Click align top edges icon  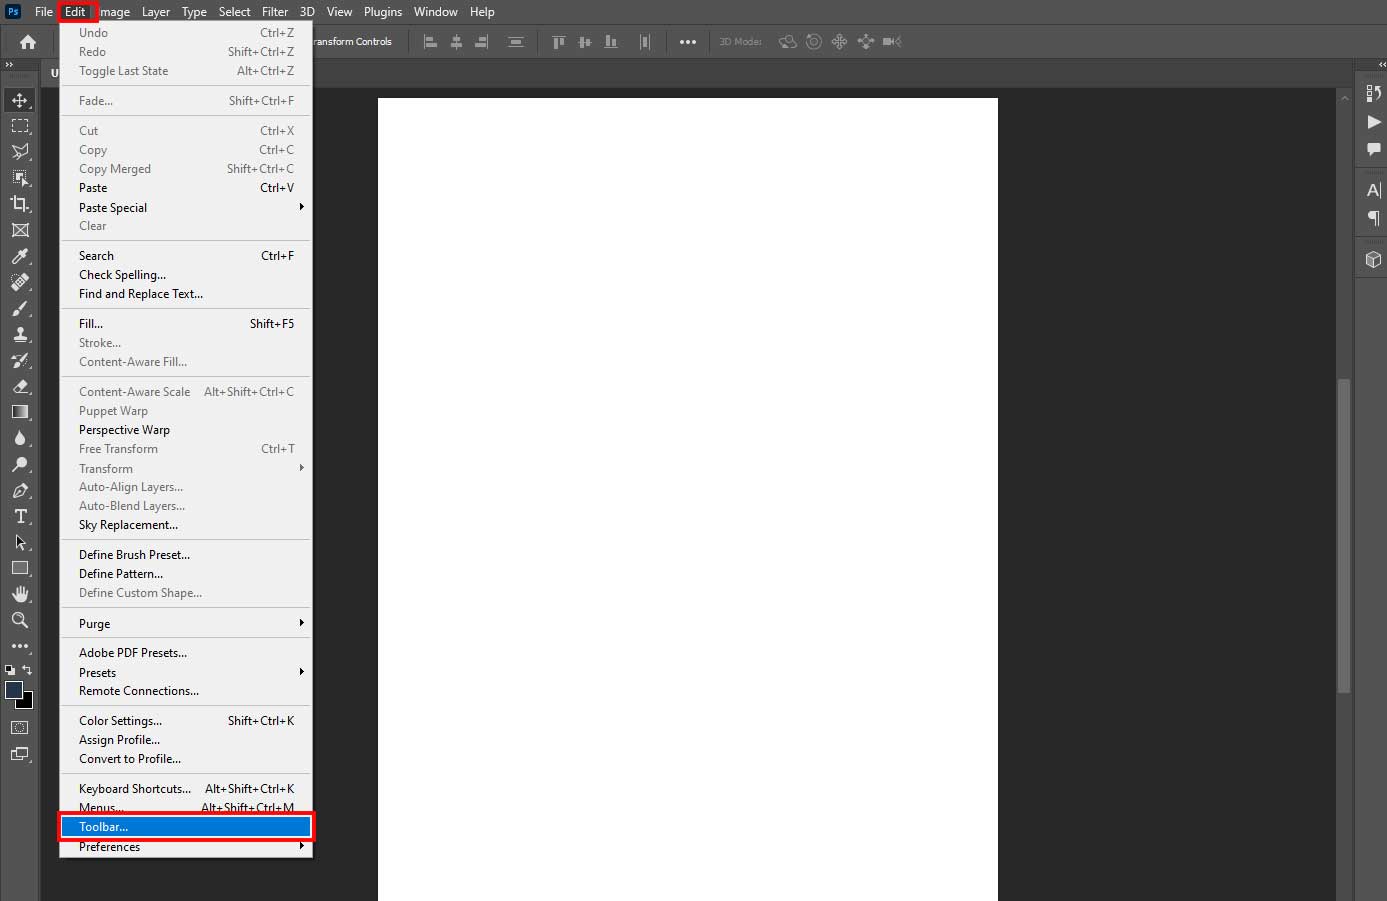click(x=559, y=42)
